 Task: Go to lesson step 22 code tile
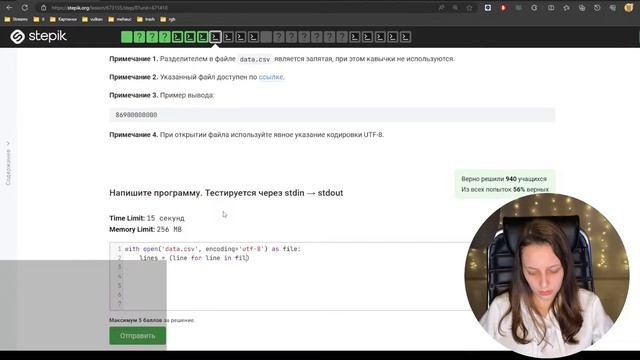pos(393,37)
